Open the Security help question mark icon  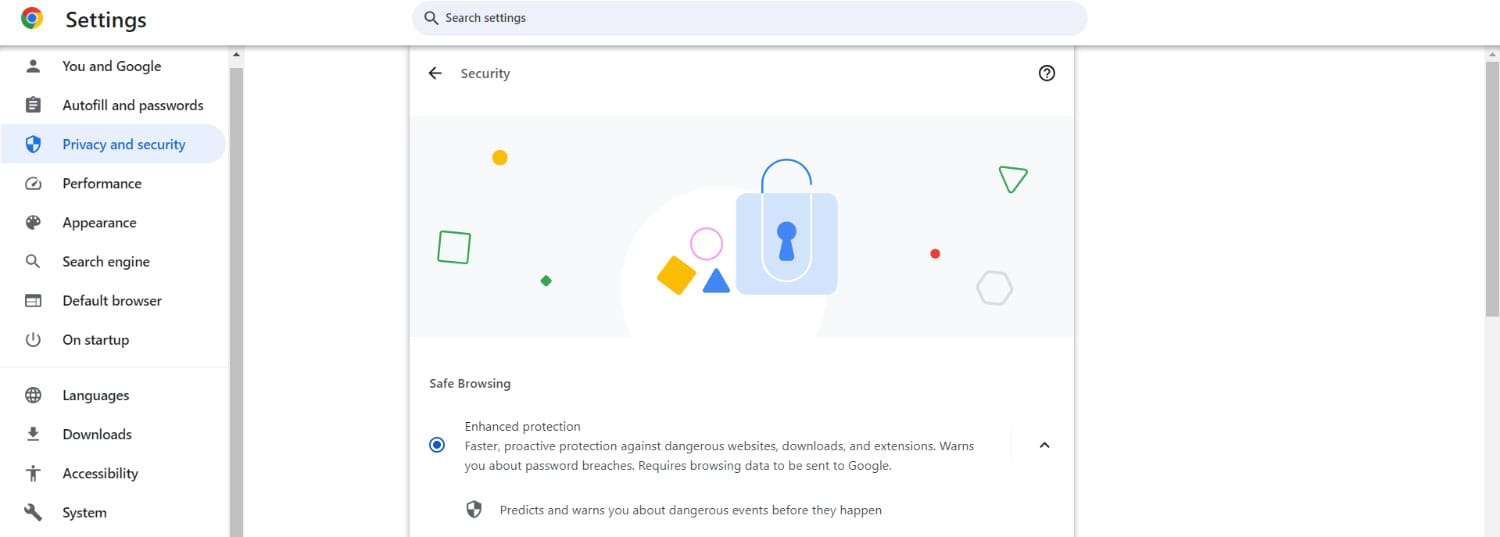tap(1047, 73)
